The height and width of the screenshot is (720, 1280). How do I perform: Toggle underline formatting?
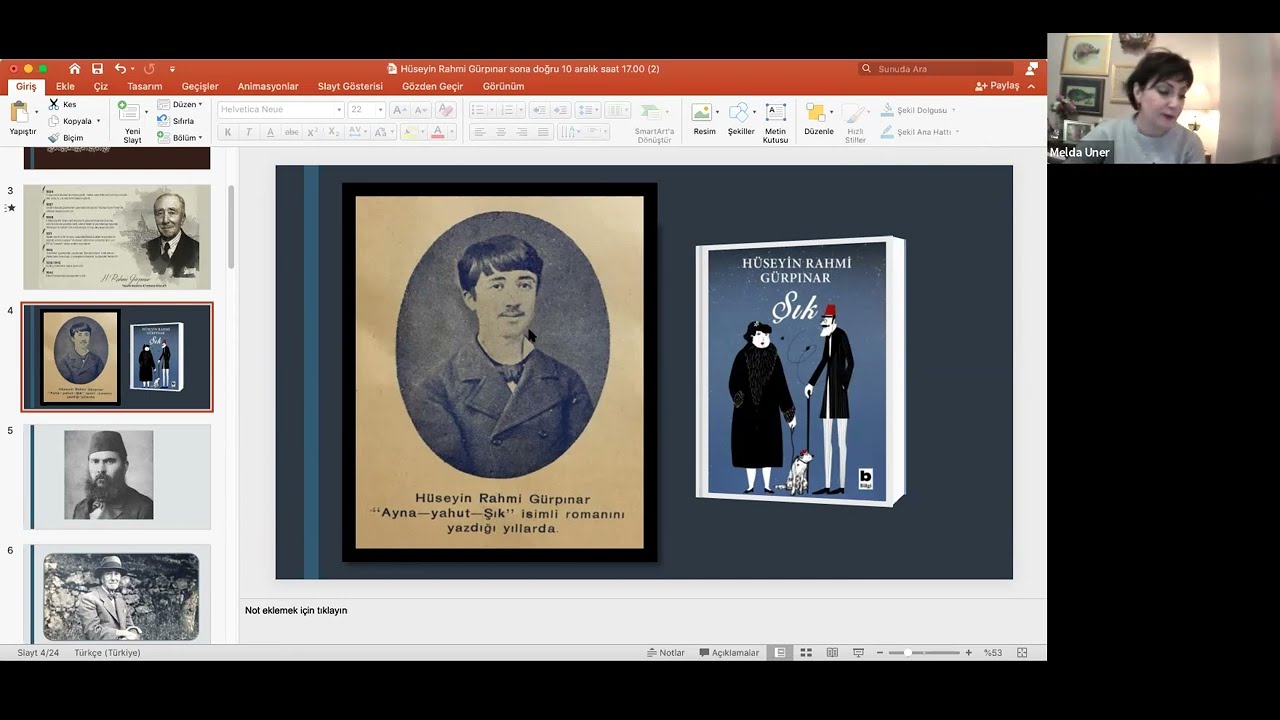(270, 132)
